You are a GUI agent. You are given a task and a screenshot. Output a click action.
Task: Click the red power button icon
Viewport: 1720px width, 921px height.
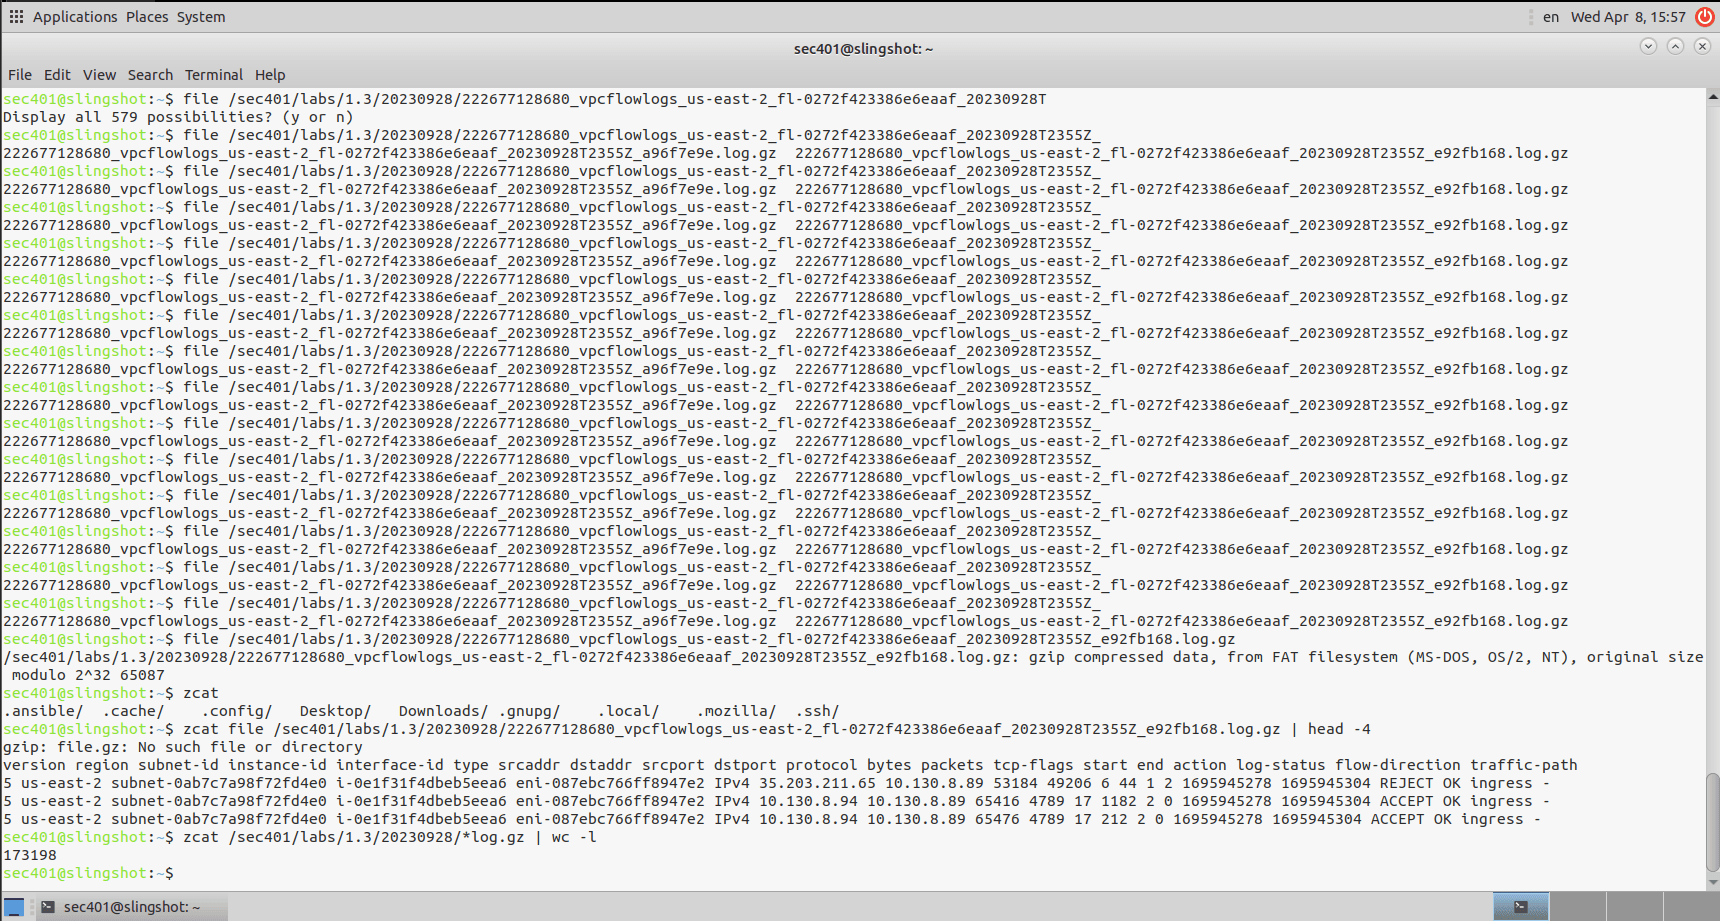click(1704, 17)
